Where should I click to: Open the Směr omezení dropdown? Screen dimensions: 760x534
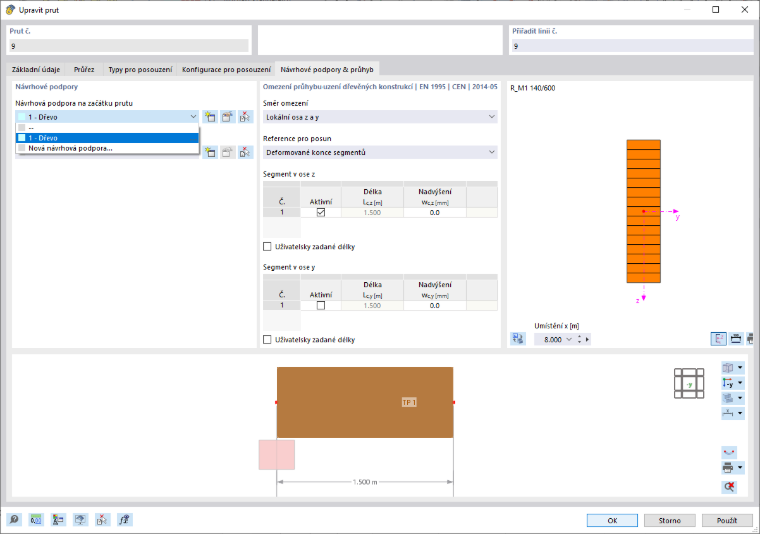click(x=380, y=117)
